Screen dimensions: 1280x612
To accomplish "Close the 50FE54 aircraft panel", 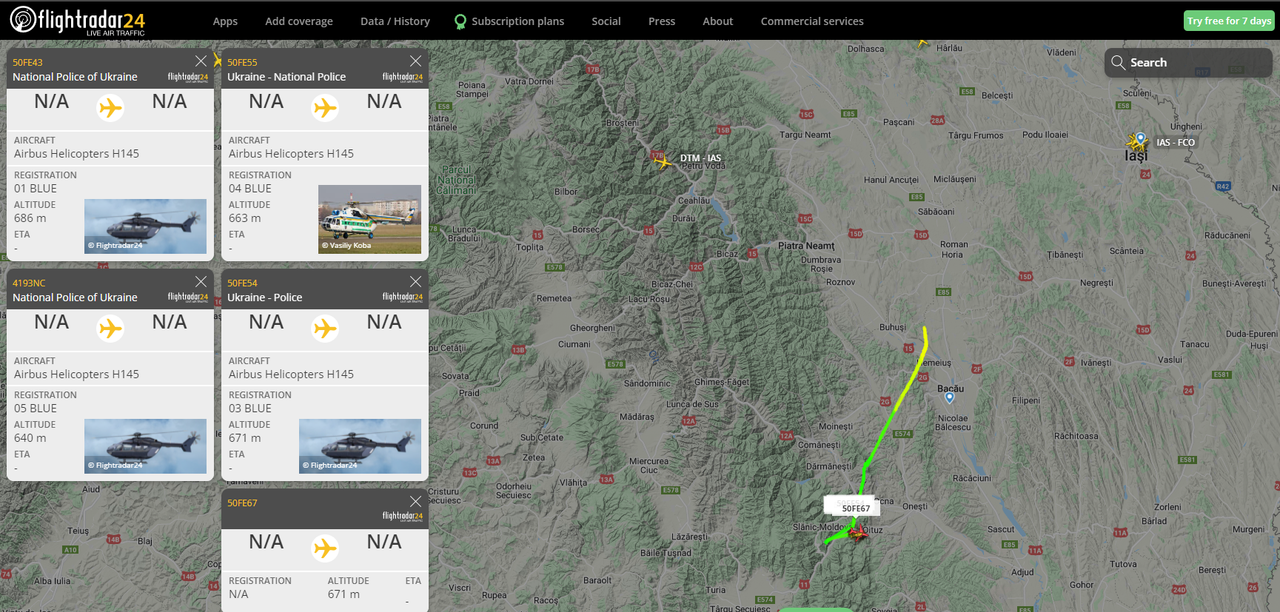I will point(416,282).
